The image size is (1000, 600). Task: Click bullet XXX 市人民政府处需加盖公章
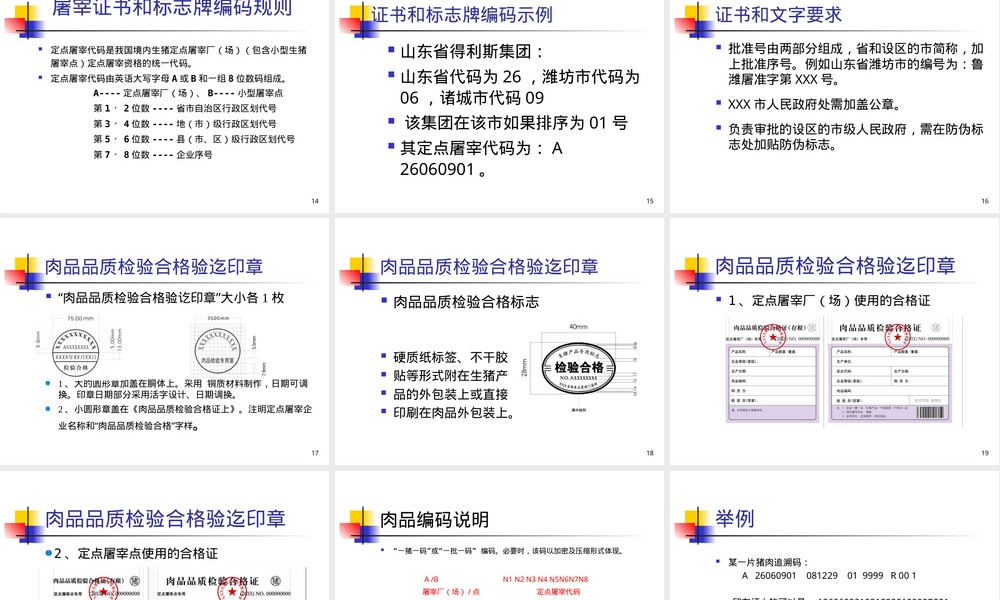point(814,104)
